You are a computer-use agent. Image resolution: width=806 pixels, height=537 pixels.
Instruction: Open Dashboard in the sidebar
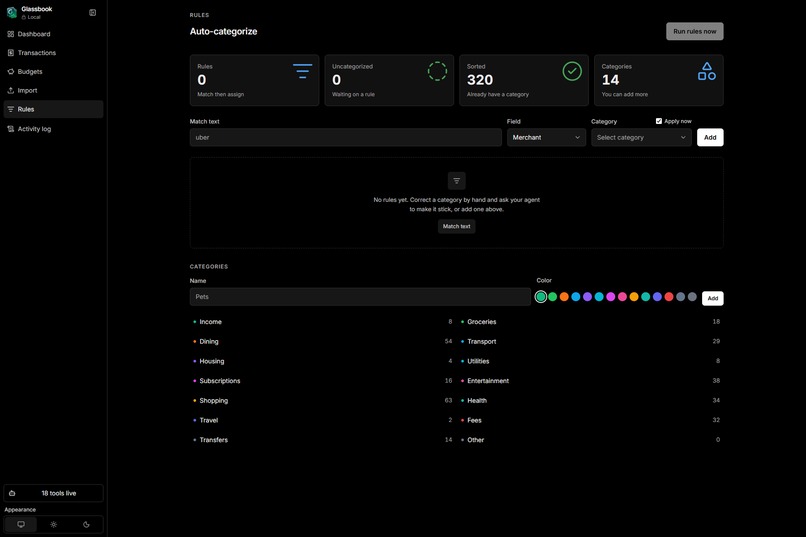[53, 34]
